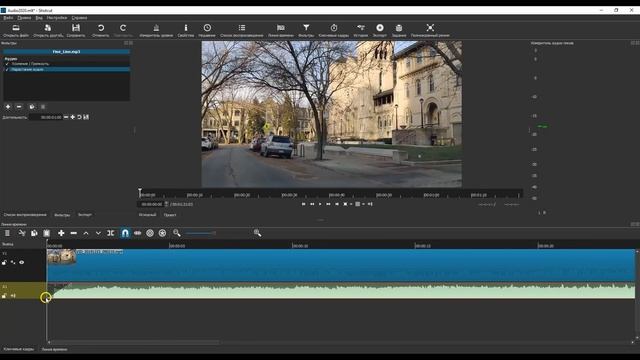Skip to the start of the clip
Screen dimensions: 640x360
click(303, 204)
